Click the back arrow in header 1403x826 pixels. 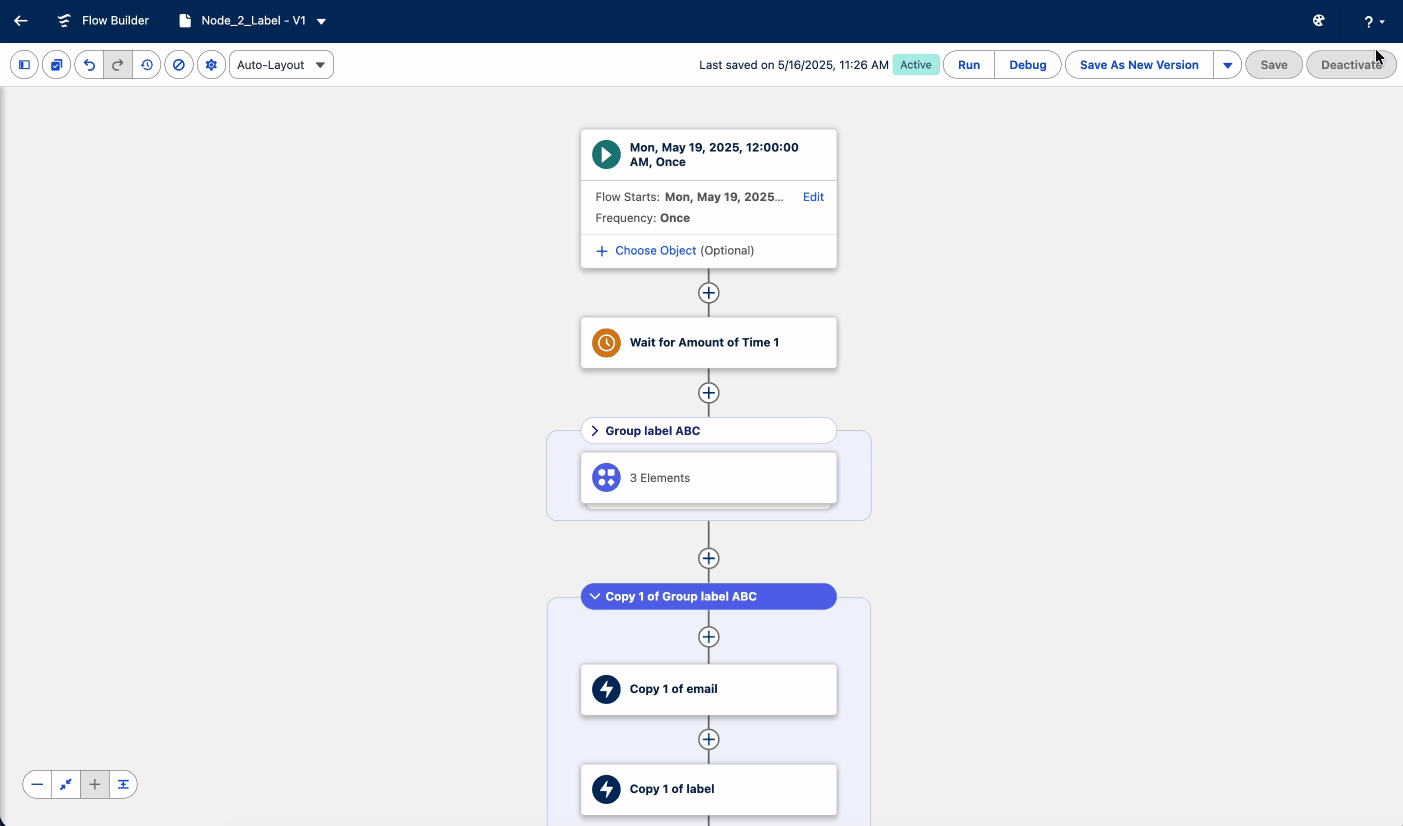click(21, 21)
